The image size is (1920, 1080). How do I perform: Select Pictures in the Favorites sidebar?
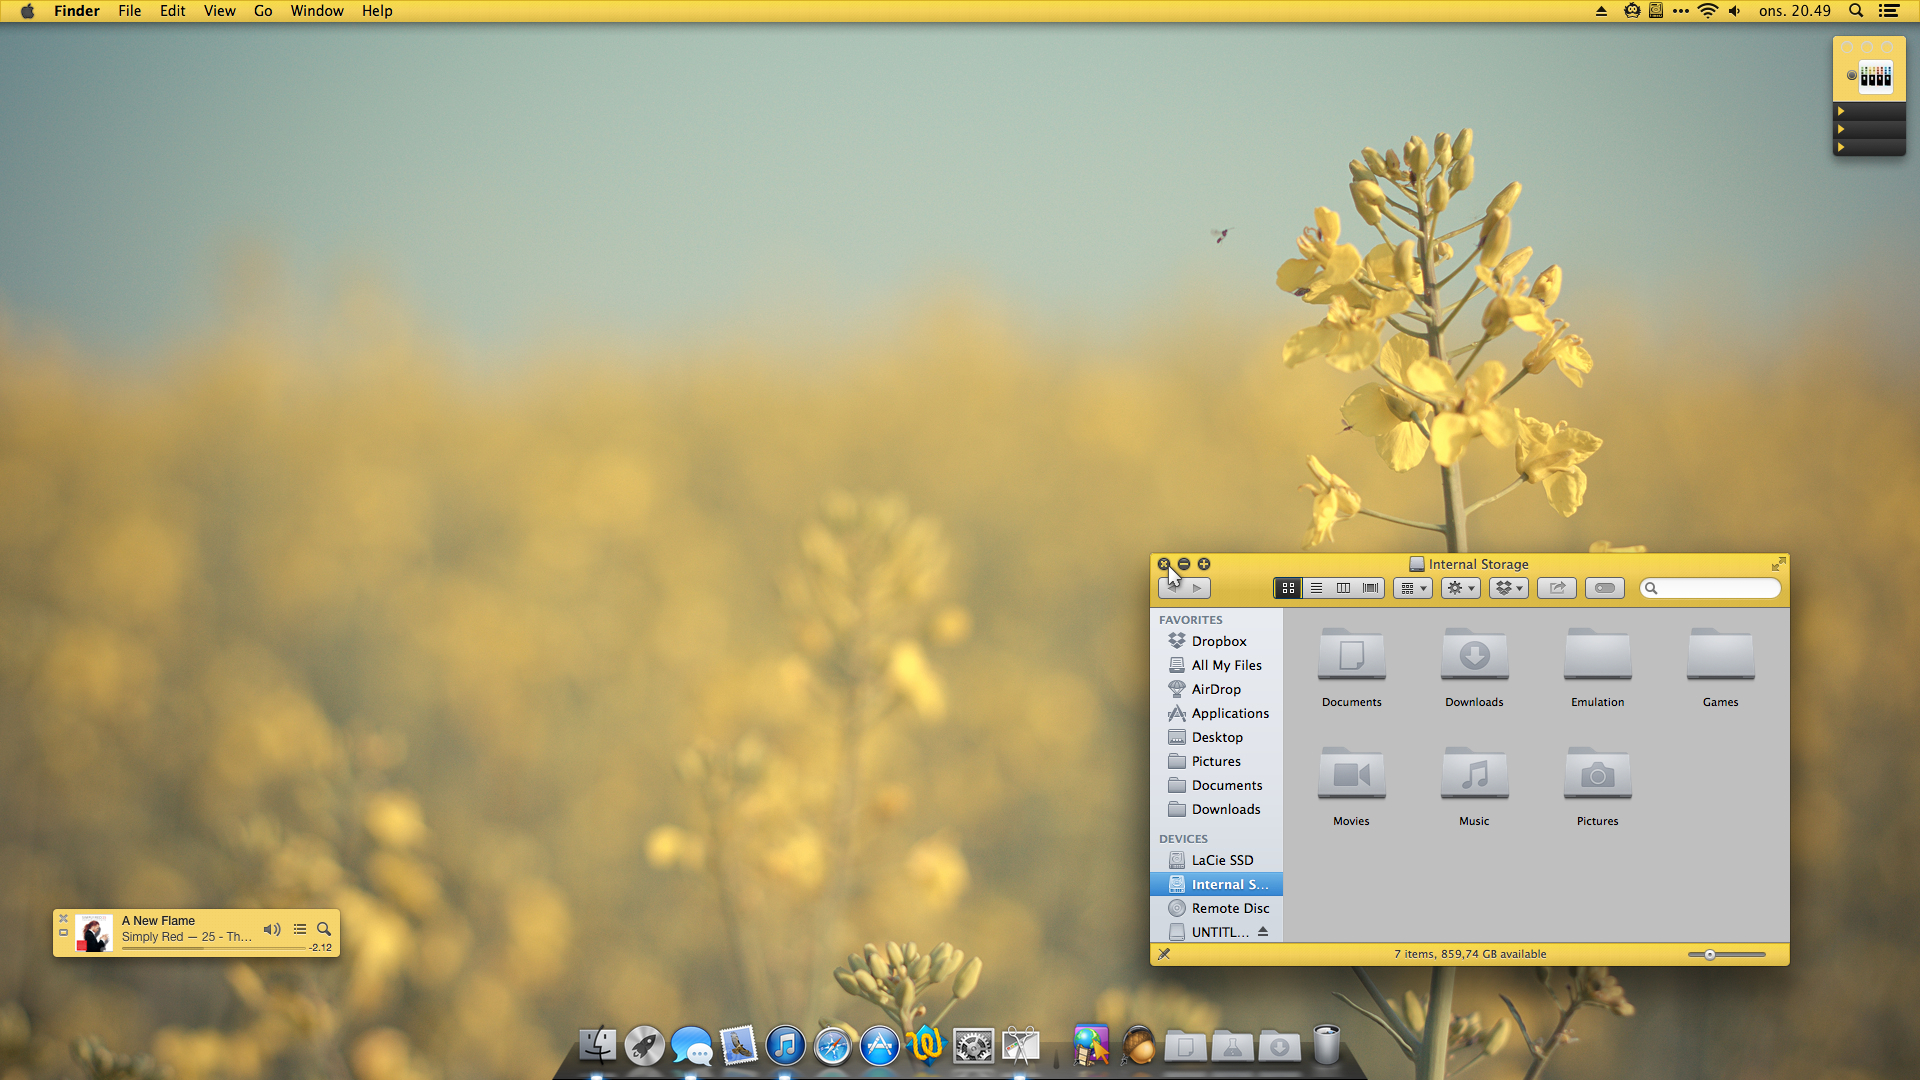[1216, 761]
